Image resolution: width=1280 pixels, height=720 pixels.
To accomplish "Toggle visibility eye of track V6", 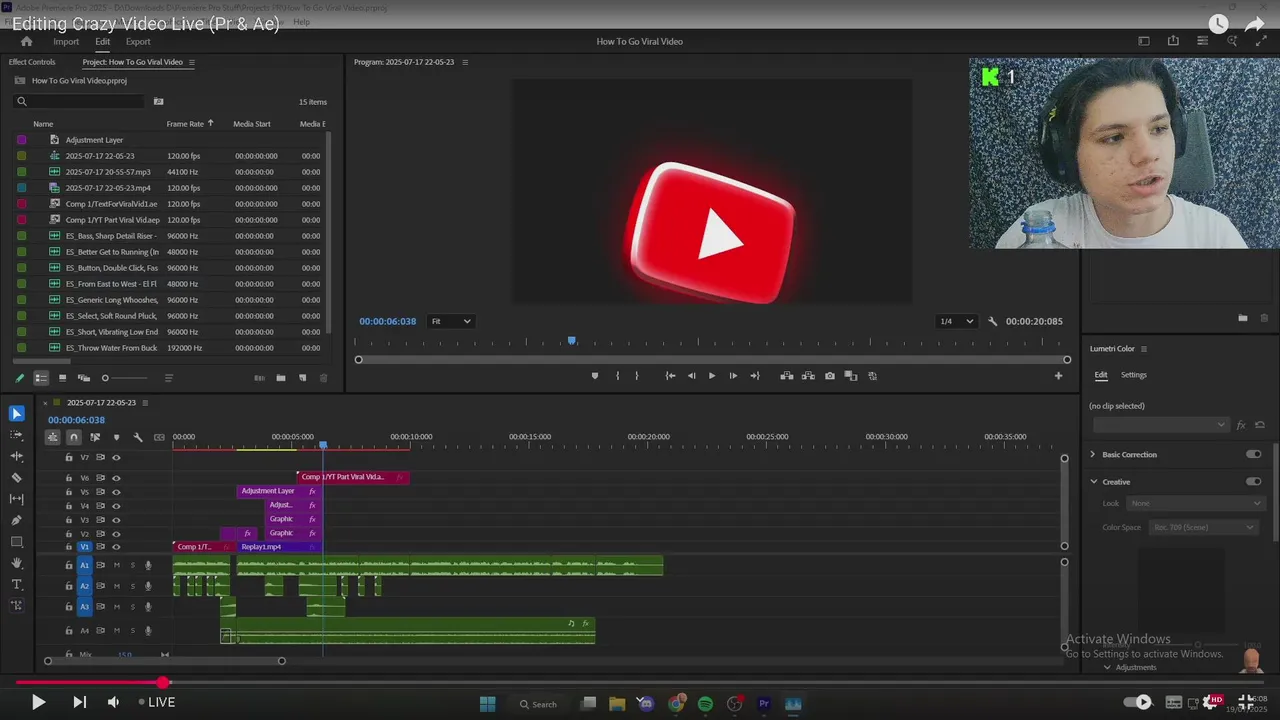I will pos(116,478).
